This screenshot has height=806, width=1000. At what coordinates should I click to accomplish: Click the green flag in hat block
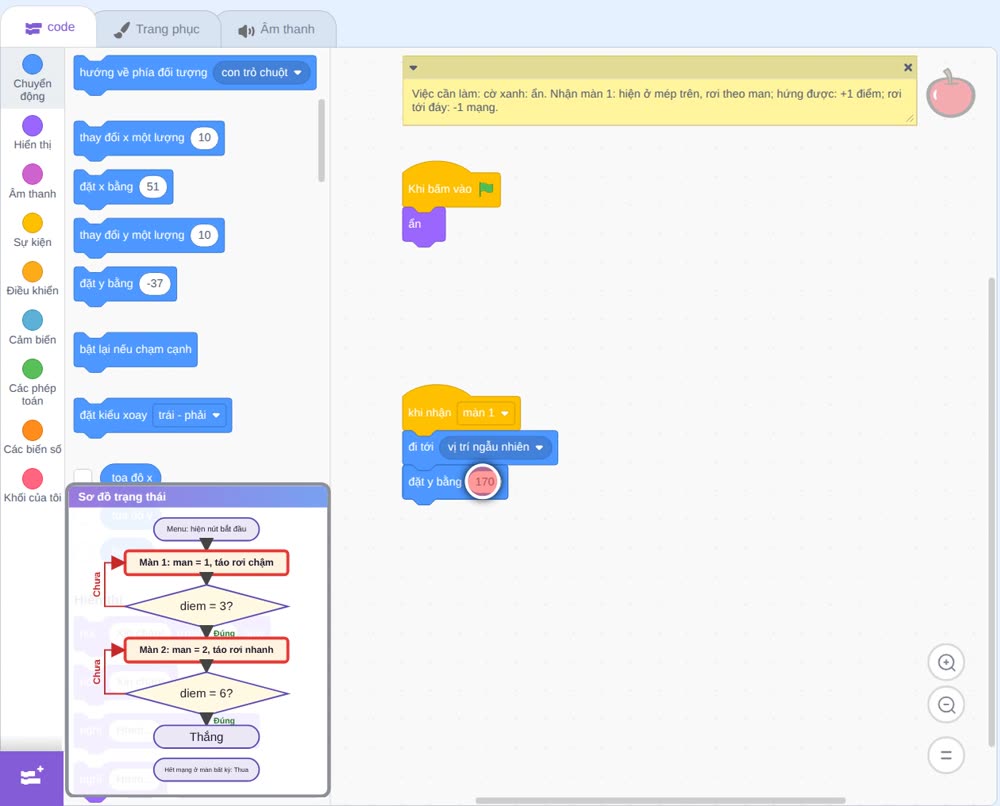pos(487,189)
